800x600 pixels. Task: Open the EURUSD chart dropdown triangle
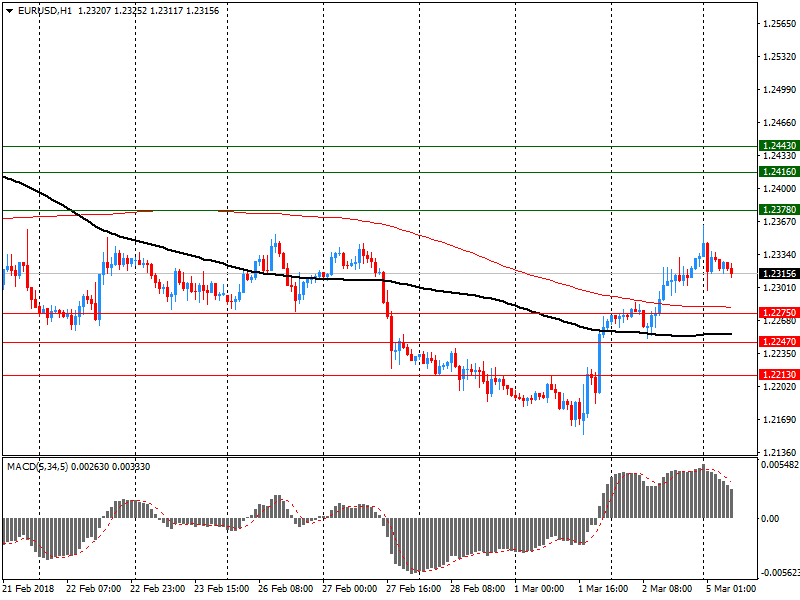[9, 11]
